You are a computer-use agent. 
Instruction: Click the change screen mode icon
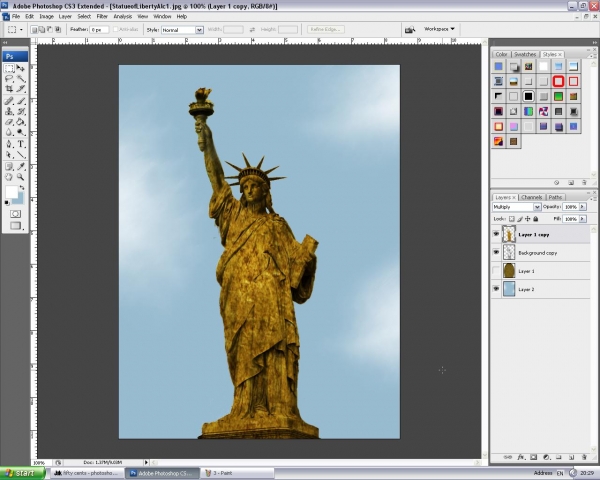click(x=15, y=225)
